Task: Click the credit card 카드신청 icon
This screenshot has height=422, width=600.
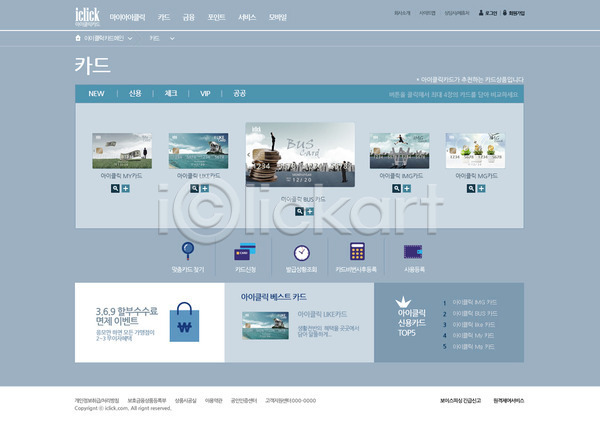Action: (x=245, y=251)
